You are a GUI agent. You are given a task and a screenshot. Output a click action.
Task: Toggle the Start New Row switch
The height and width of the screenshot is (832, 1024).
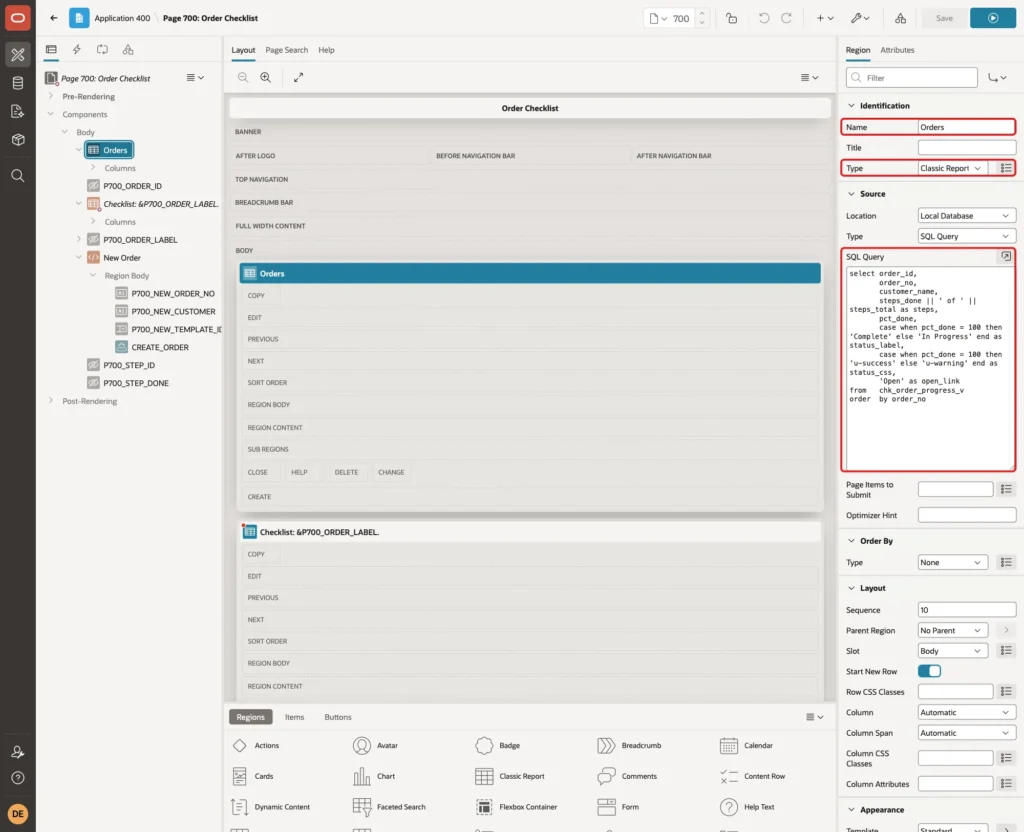929,671
